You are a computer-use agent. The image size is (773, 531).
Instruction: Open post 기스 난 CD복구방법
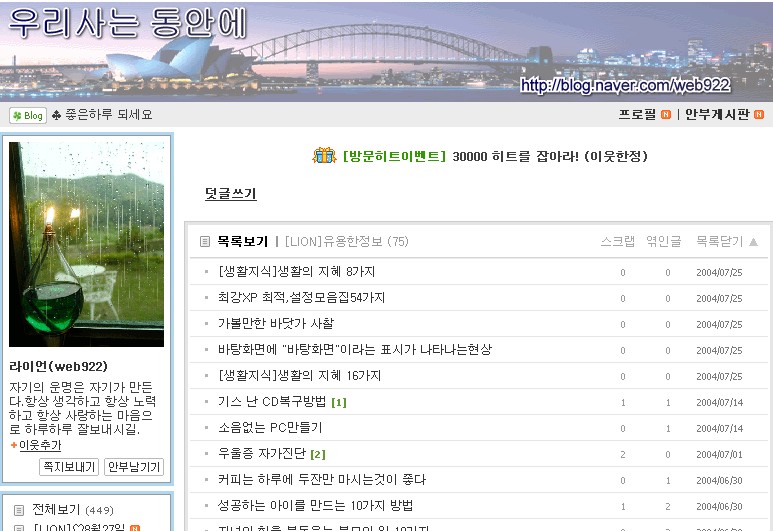[271, 402]
